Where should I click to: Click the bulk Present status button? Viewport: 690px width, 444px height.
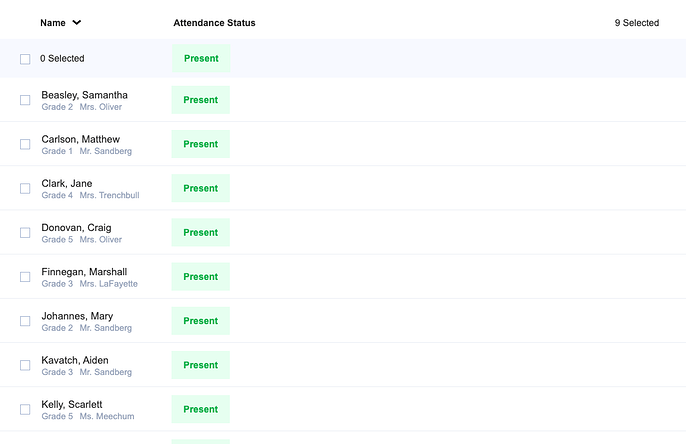click(x=201, y=58)
